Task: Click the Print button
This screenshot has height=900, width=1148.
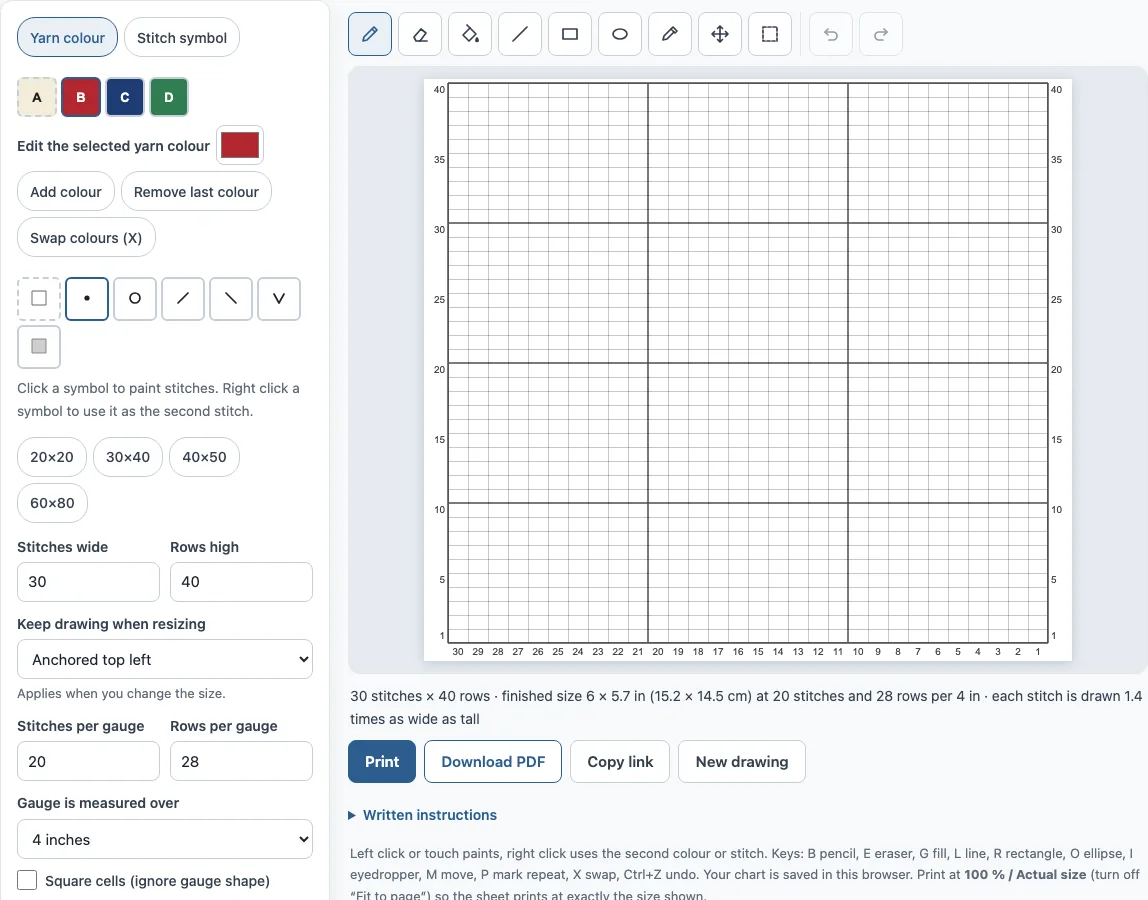Action: tap(382, 762)
